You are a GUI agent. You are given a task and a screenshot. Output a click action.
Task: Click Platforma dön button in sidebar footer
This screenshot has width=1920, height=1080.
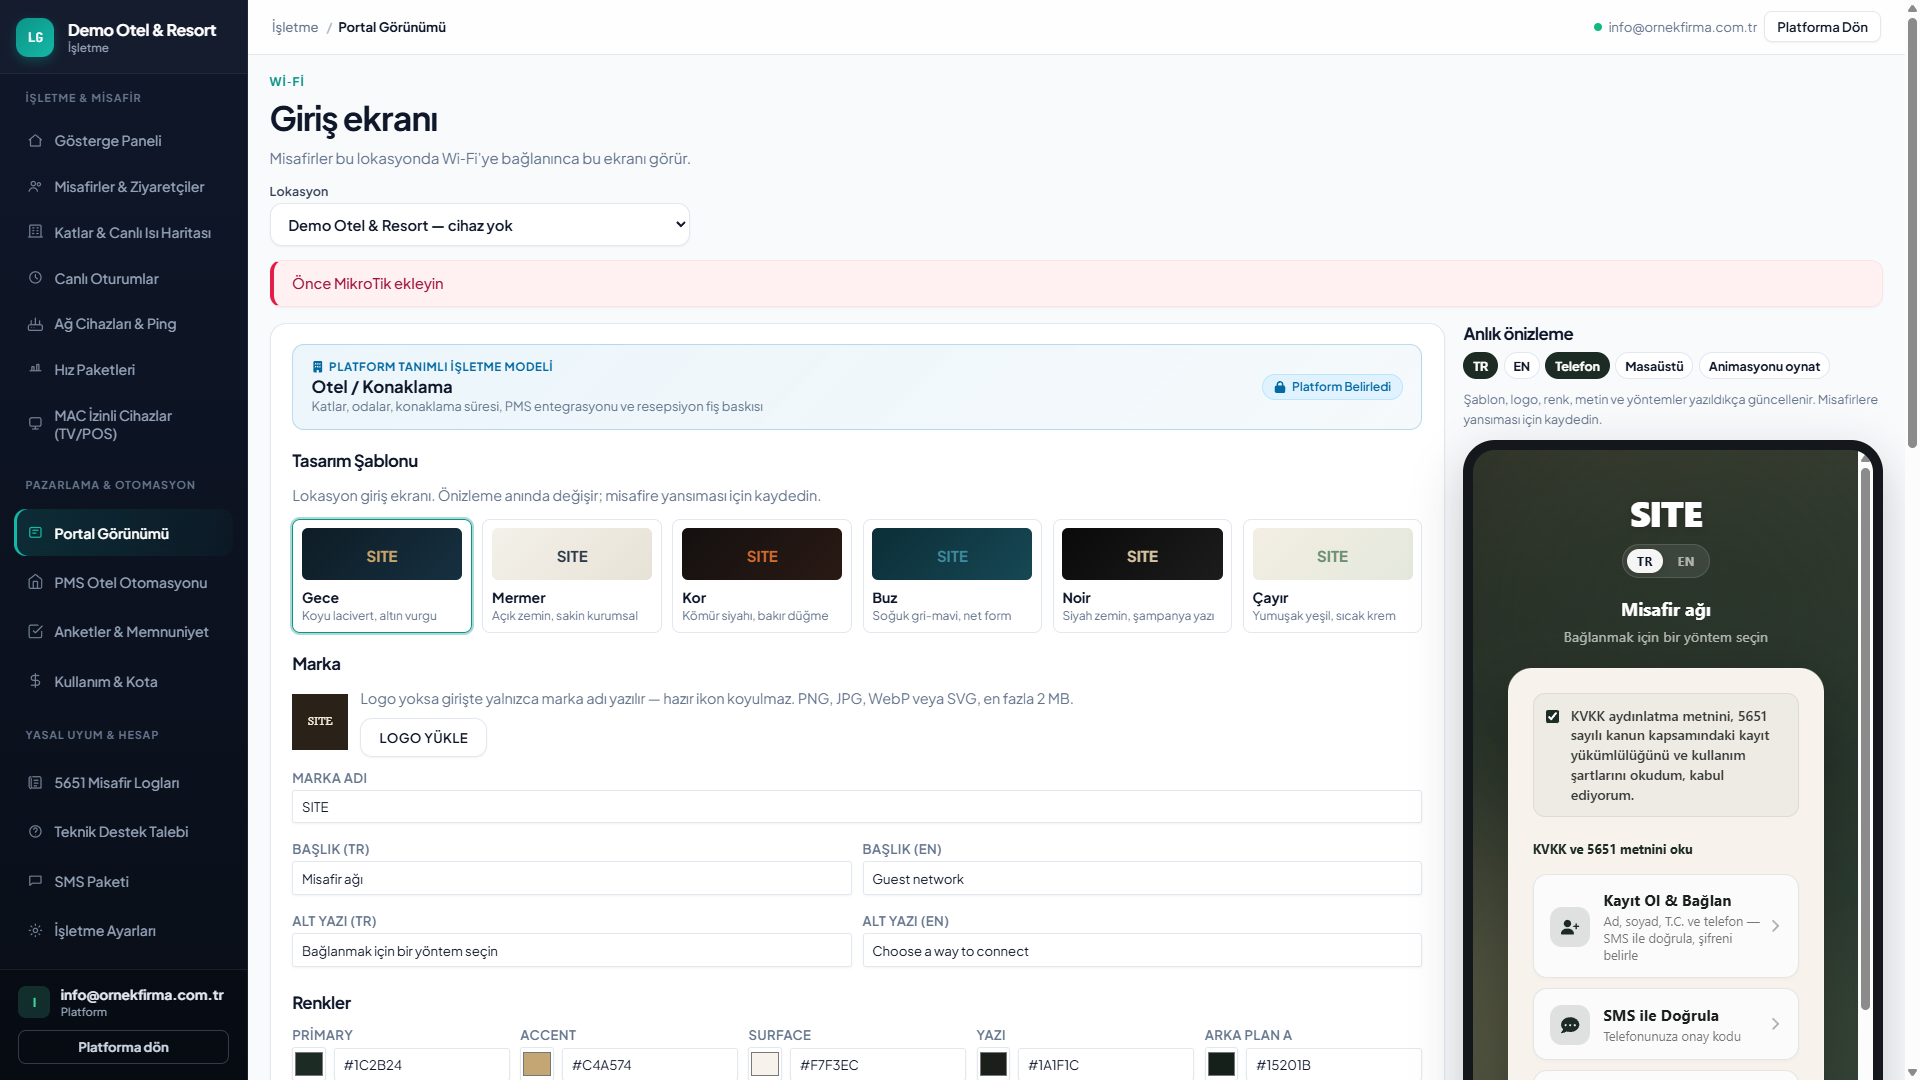[123, 1047]
